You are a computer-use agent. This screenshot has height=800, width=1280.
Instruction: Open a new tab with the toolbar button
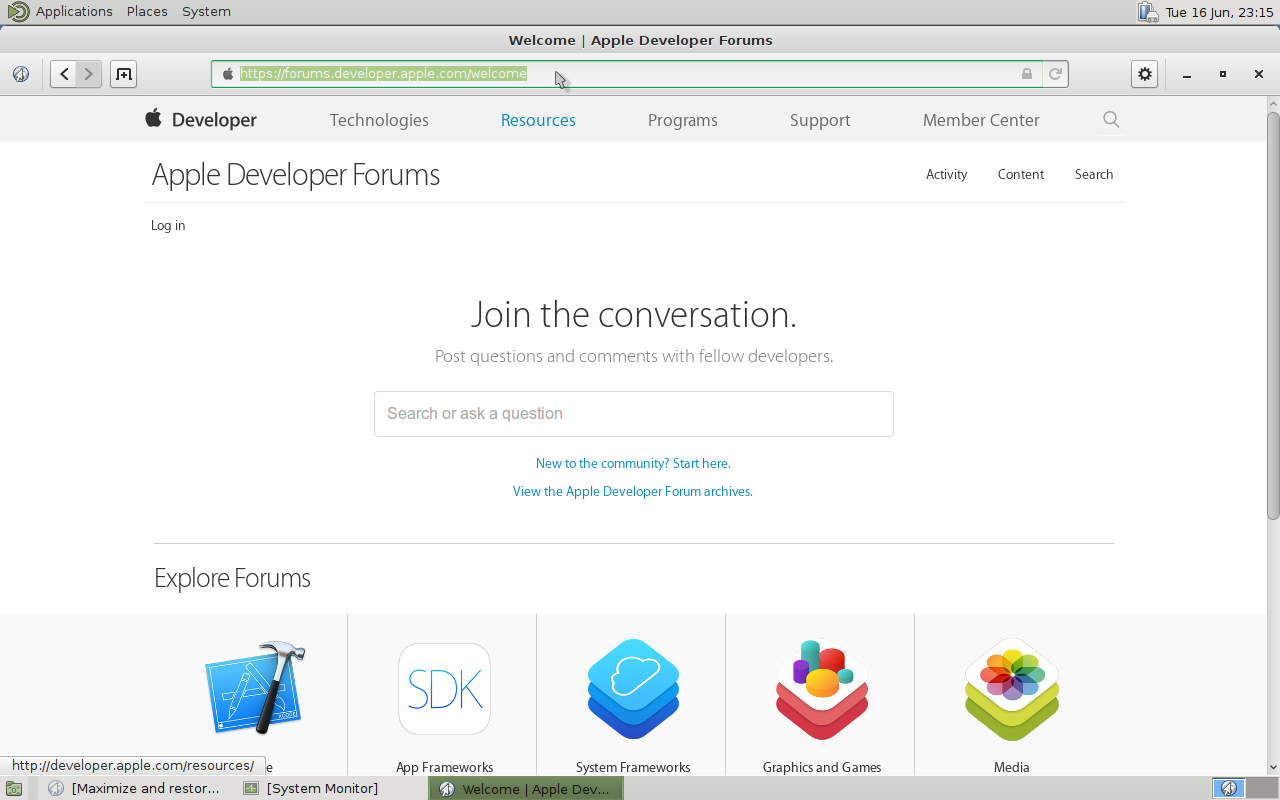(x=123, y=74)
